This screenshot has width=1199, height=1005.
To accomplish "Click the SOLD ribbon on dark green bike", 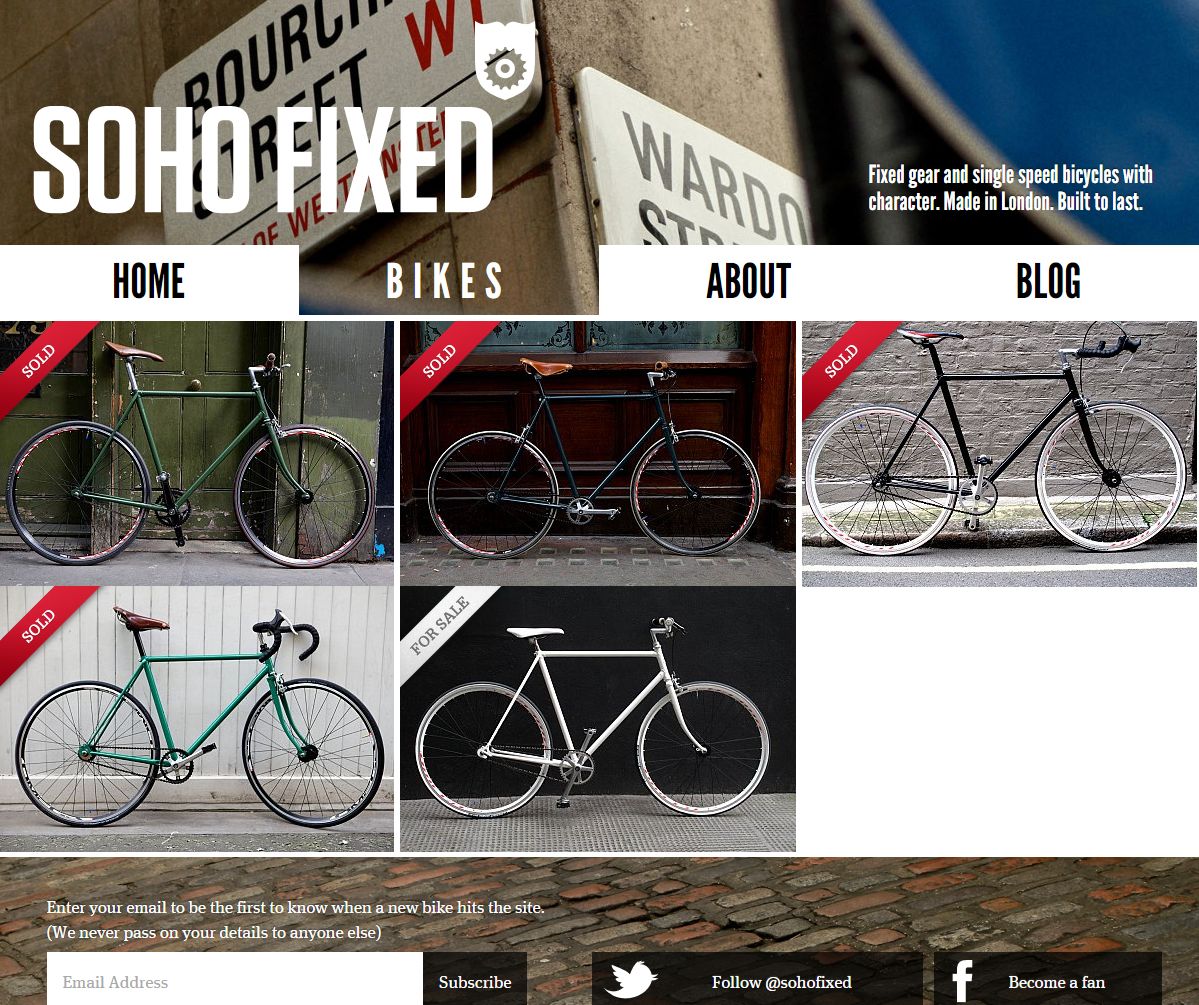I will tap(38, 360).
